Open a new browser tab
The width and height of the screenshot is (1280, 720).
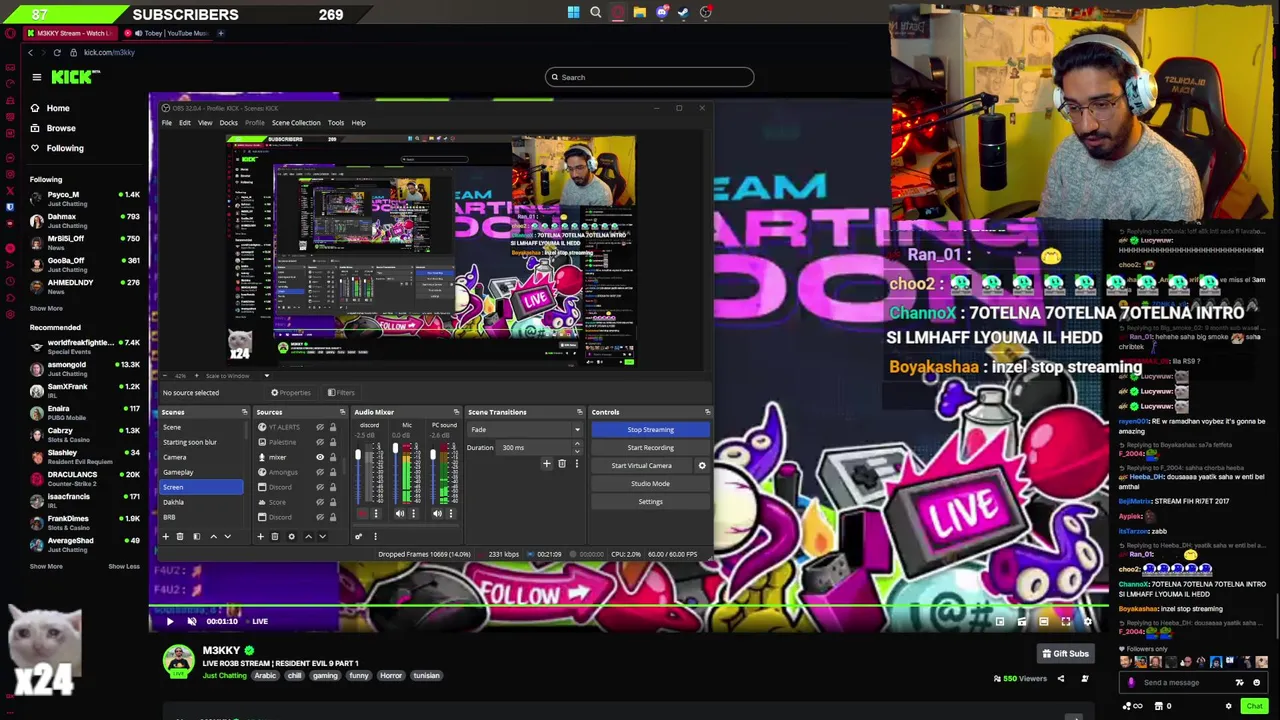(x=221, y=33)
